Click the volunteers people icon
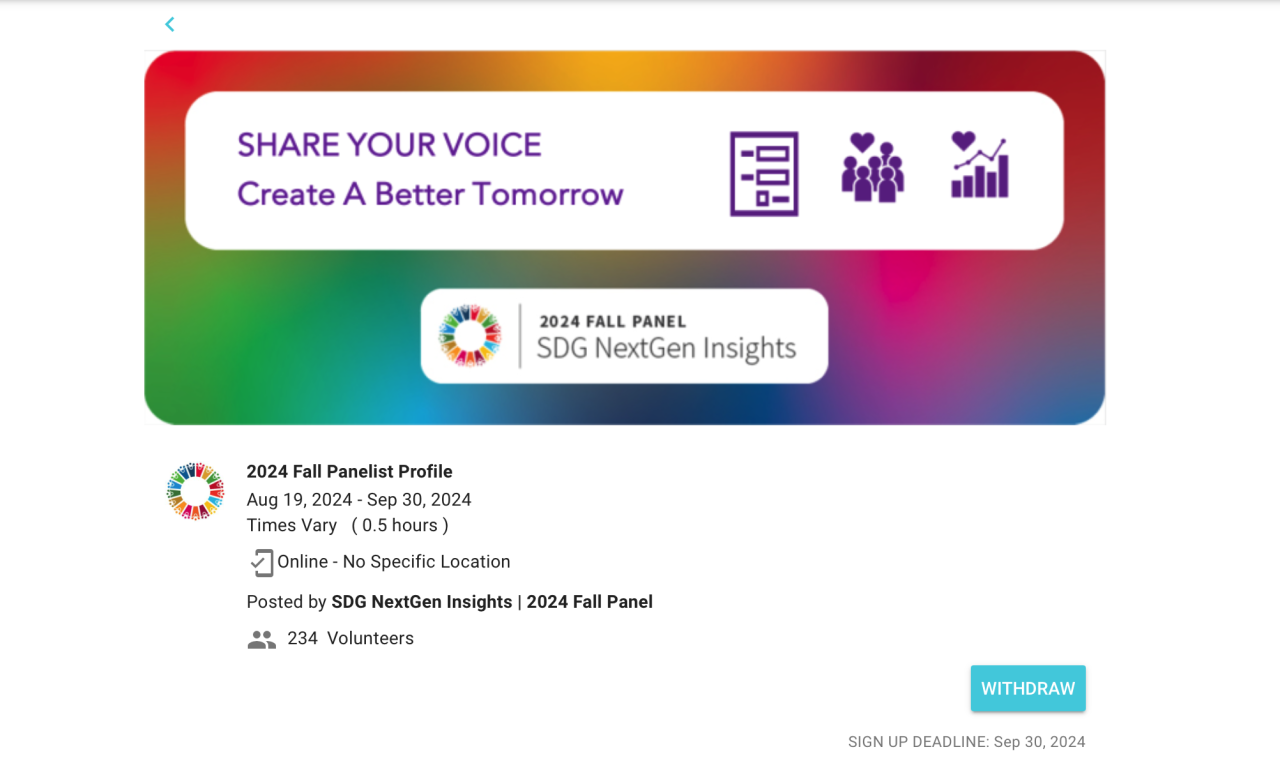This screenshot has height=770, width=1280. pos(261,639)
